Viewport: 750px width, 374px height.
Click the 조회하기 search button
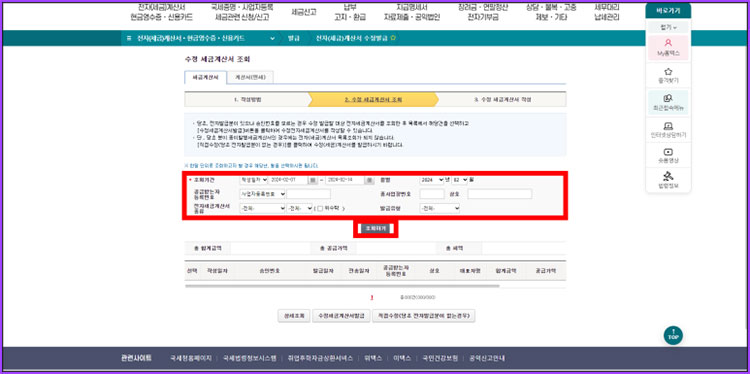point(376,229)
